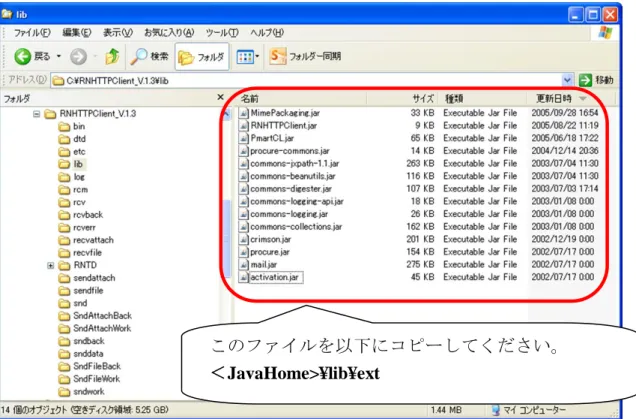The width and height of the screenshot is (636, 419).
Task: Select the rcverr folder in tree
Action: point(77,228)
